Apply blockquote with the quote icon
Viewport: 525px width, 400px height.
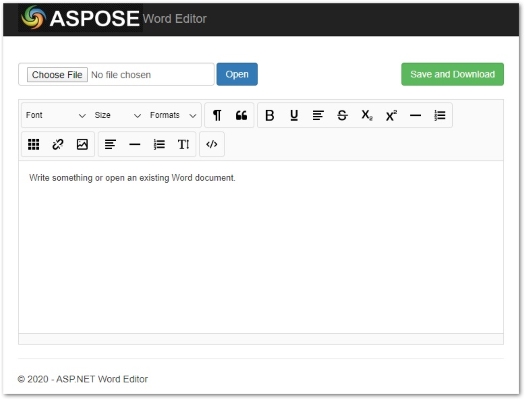pyautogui.click(x=241, y=115)
